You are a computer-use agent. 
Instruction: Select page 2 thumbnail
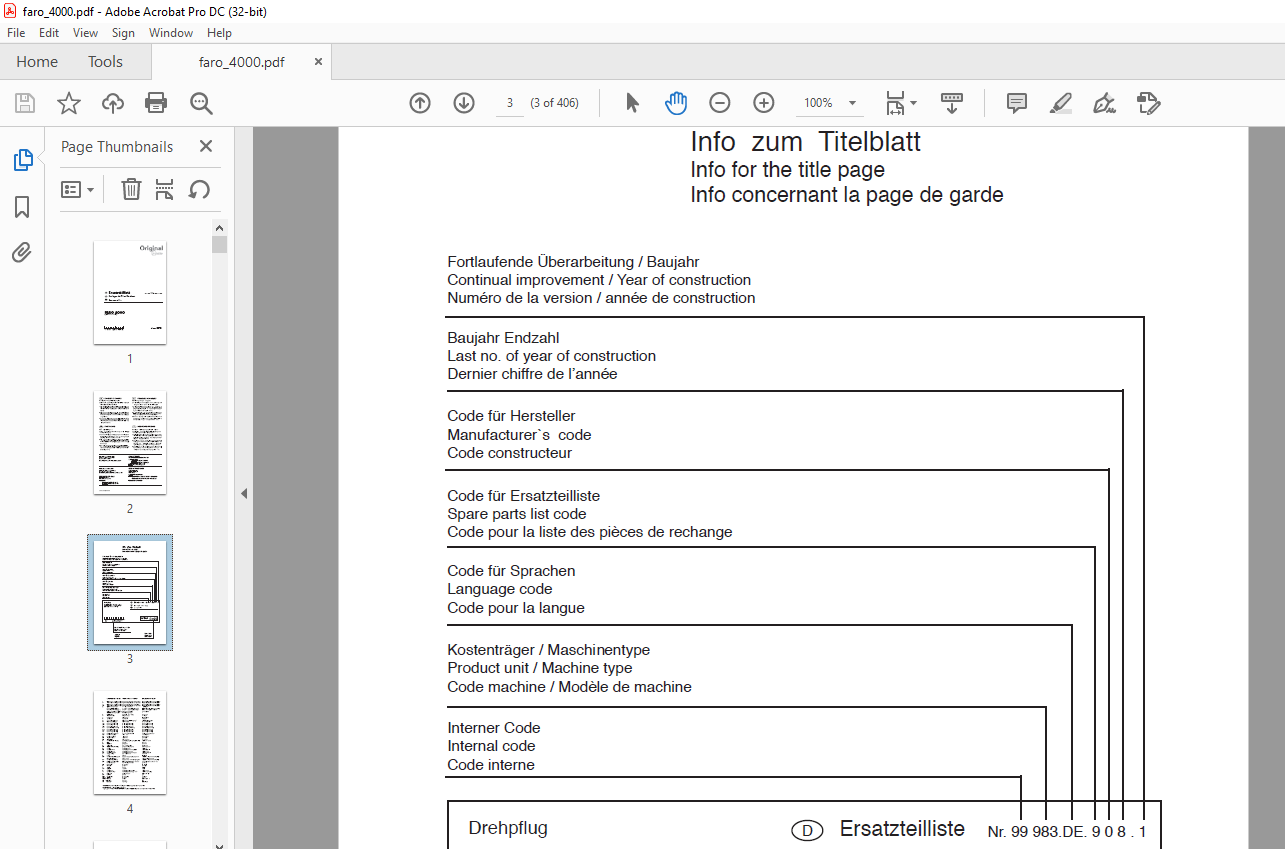(130, 442)
